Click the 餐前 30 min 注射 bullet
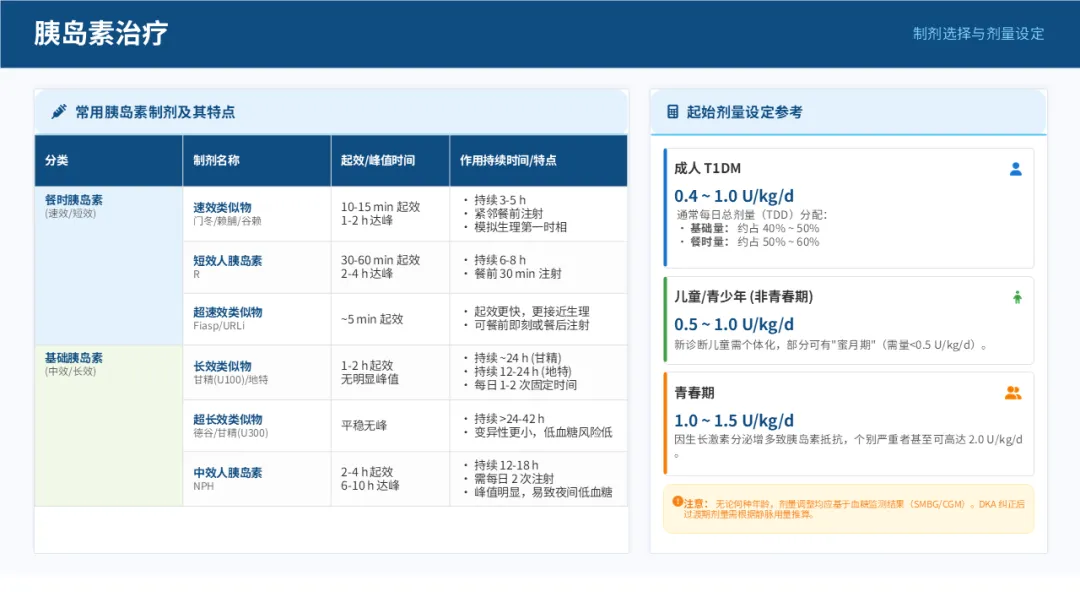Screen dimensions: 1080x608 (x=518, y=273)
